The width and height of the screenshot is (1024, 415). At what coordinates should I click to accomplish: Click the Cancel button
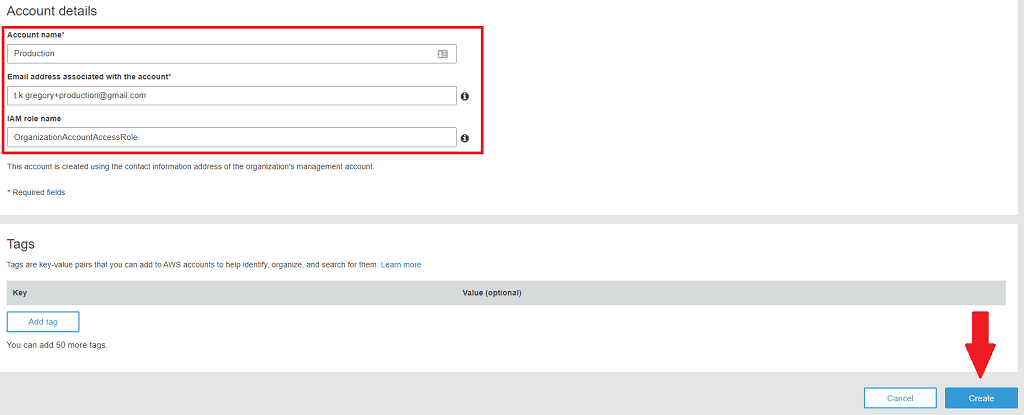click(900, 398)
